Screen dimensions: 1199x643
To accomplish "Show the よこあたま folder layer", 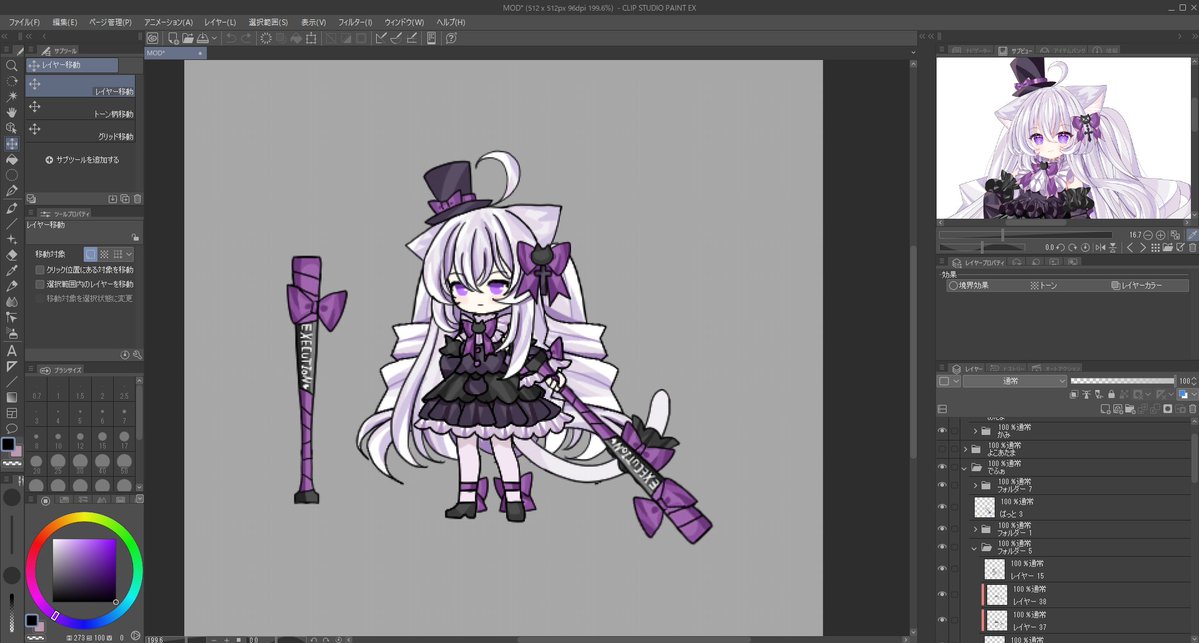I will coord(942,449).
